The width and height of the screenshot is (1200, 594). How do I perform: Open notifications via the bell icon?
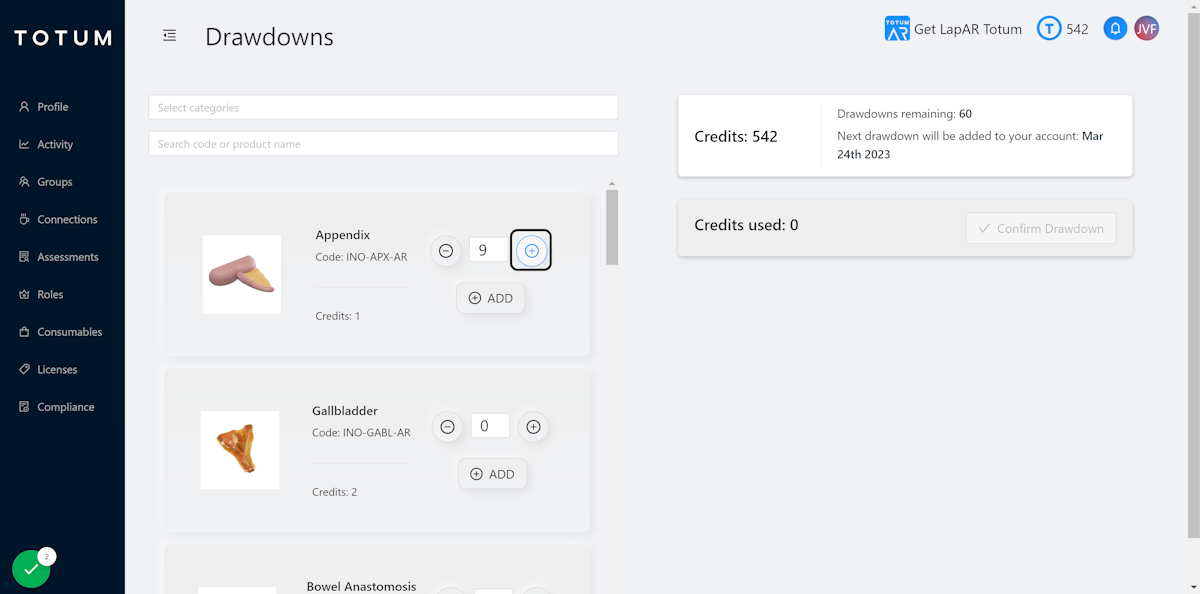pyautogui.click(x=1115, y=28)
